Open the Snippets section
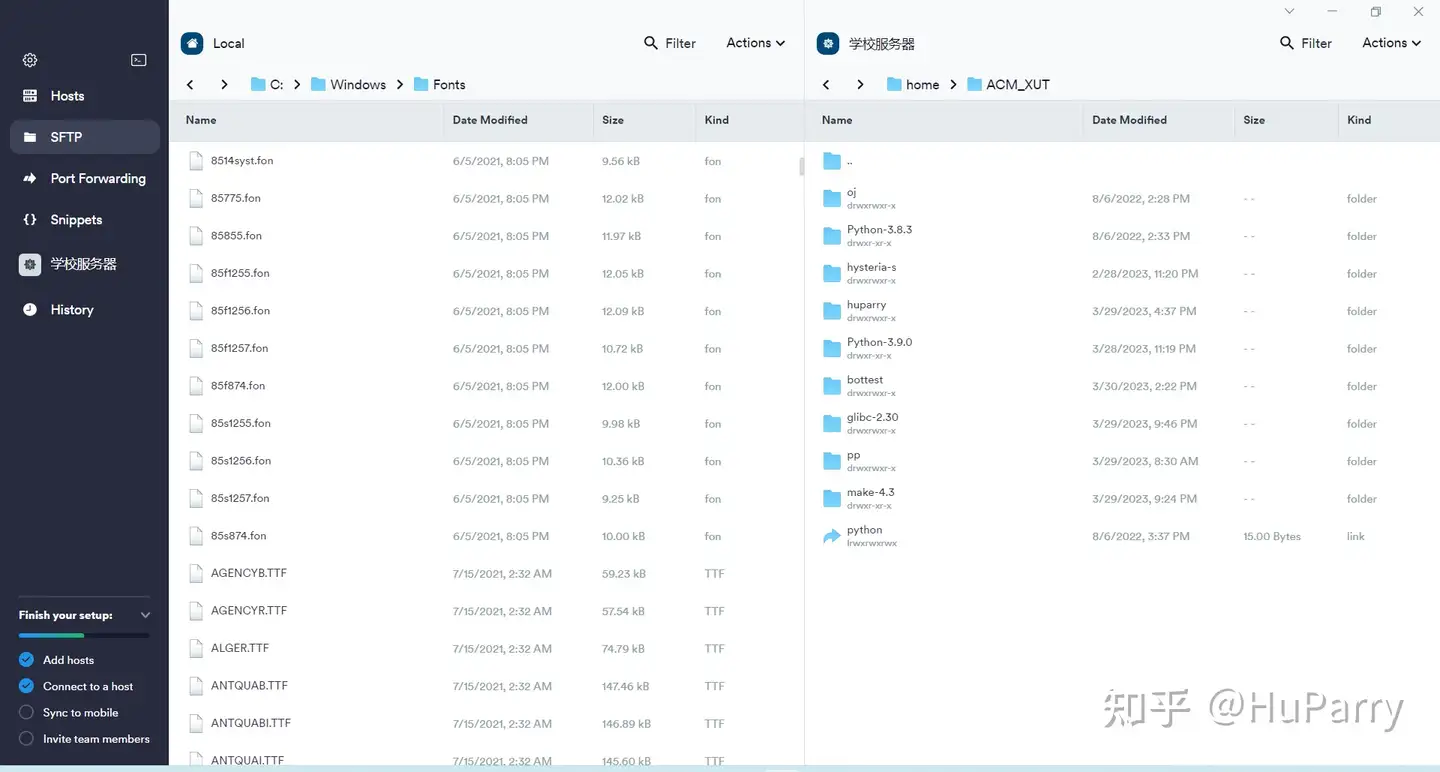 76,220
